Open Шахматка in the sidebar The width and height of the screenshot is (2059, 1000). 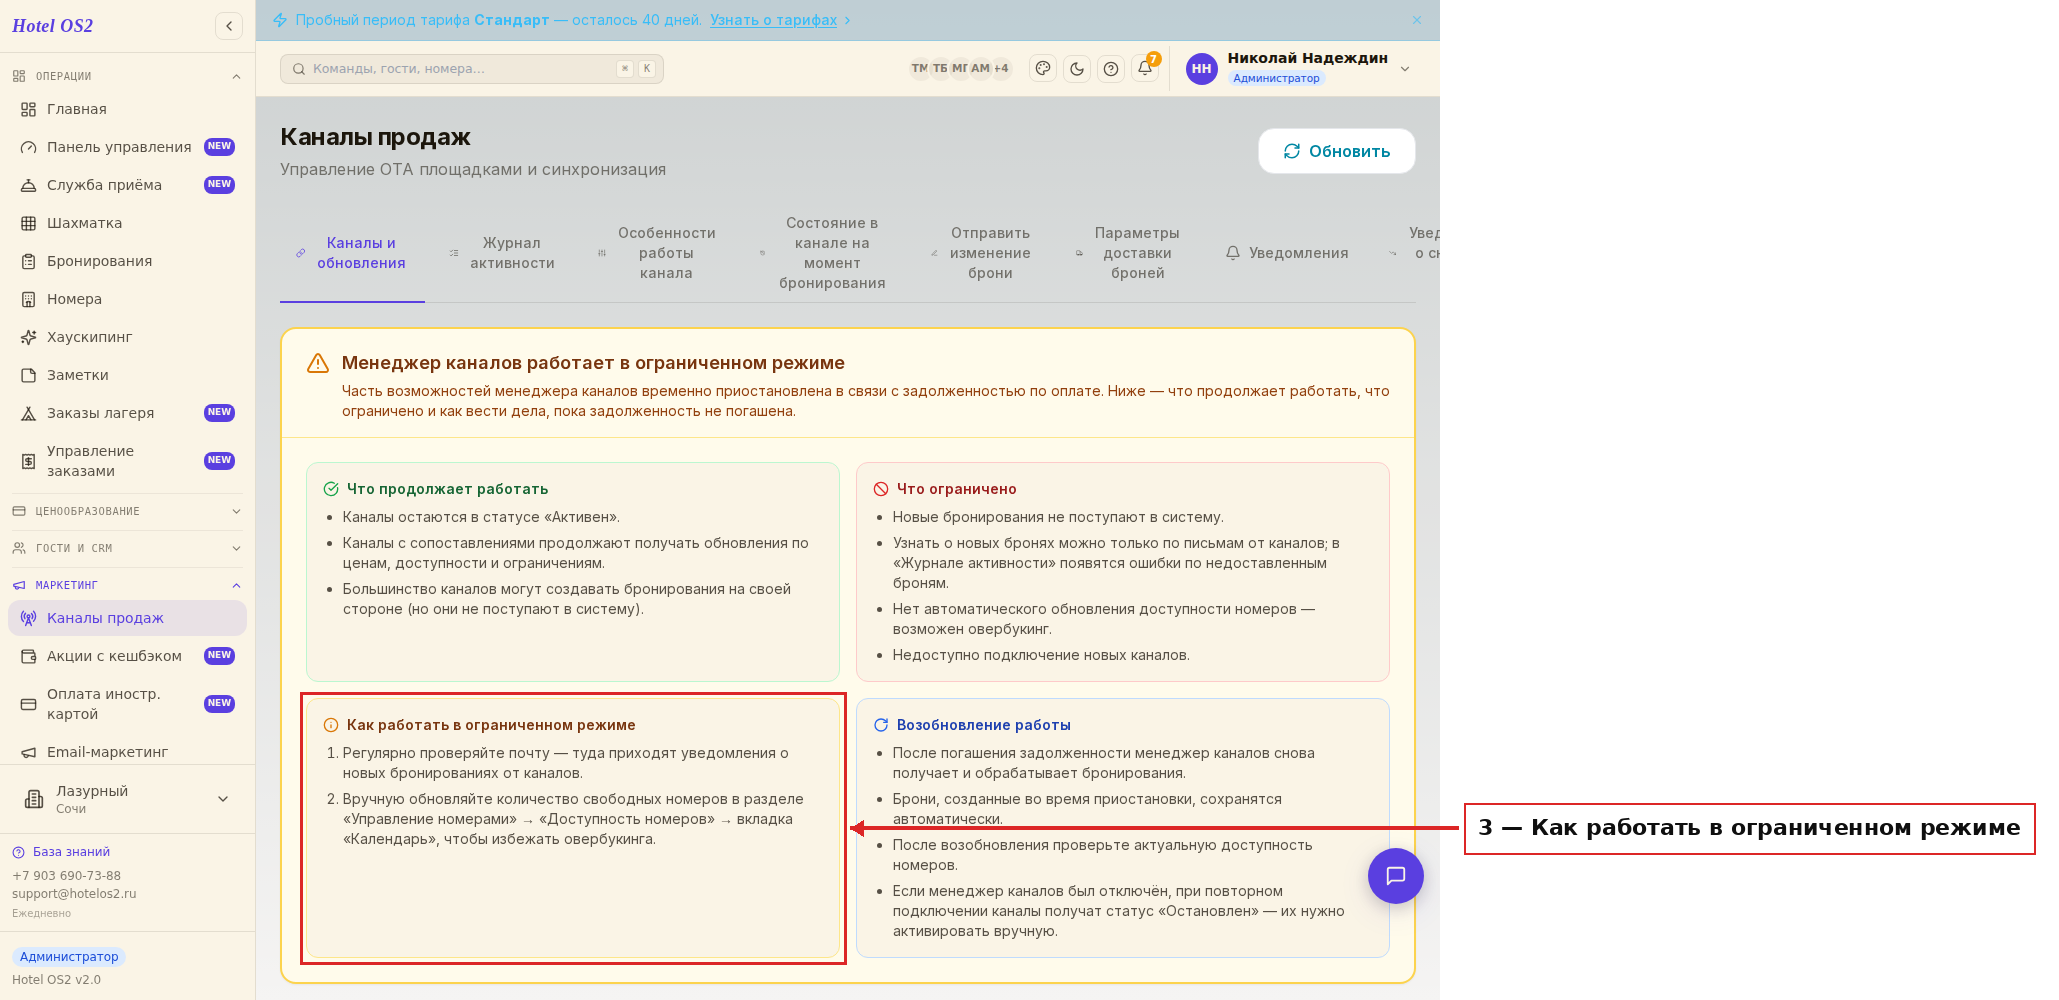click(127, 223)
